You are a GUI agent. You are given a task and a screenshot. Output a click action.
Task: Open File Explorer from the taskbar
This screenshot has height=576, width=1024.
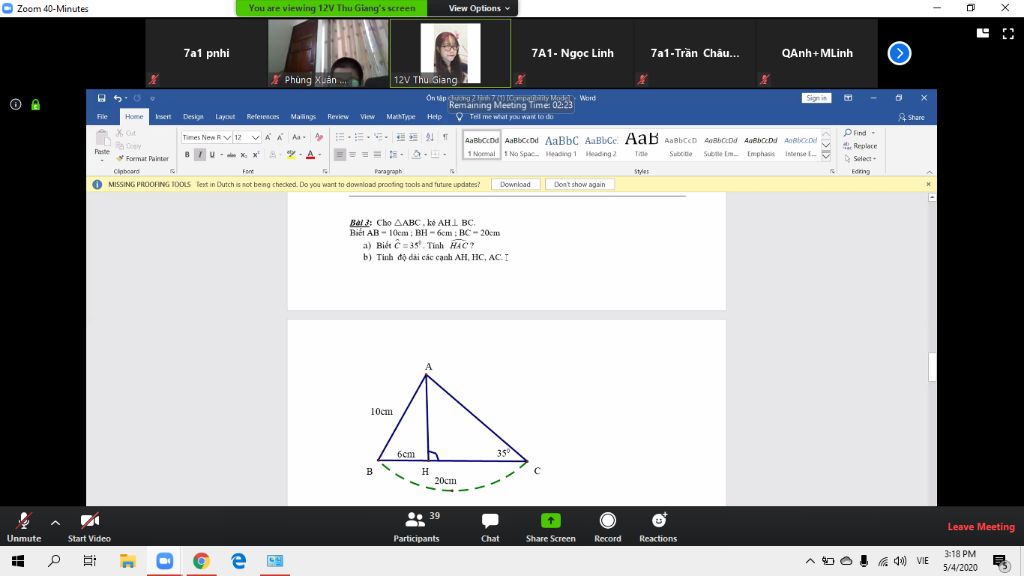[x=127, y=561]
